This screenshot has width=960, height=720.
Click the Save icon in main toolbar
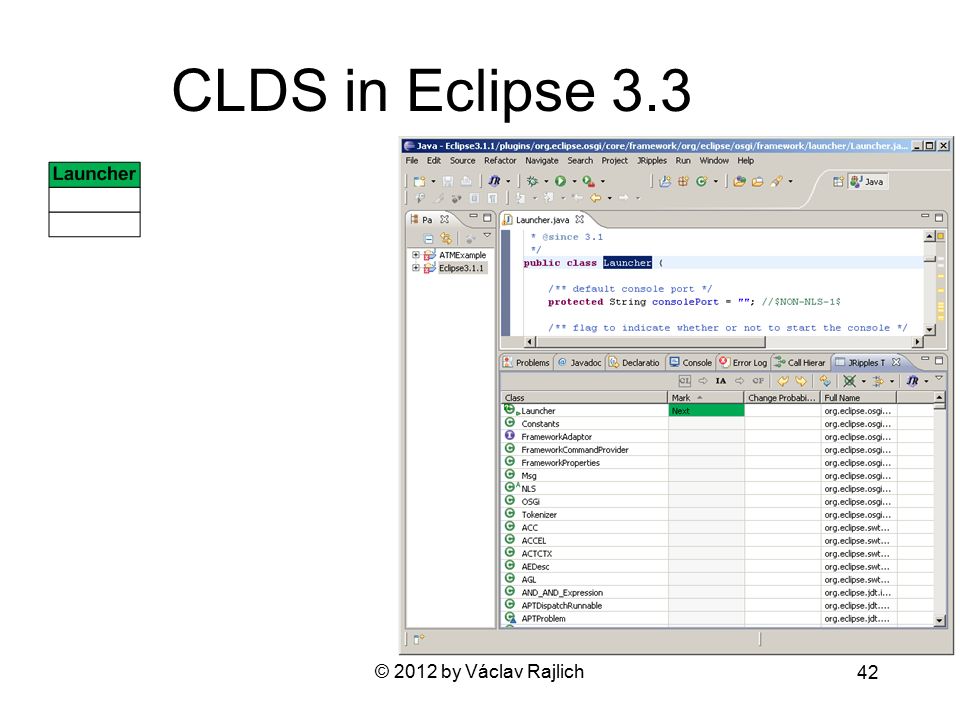[x=448, y=181]
